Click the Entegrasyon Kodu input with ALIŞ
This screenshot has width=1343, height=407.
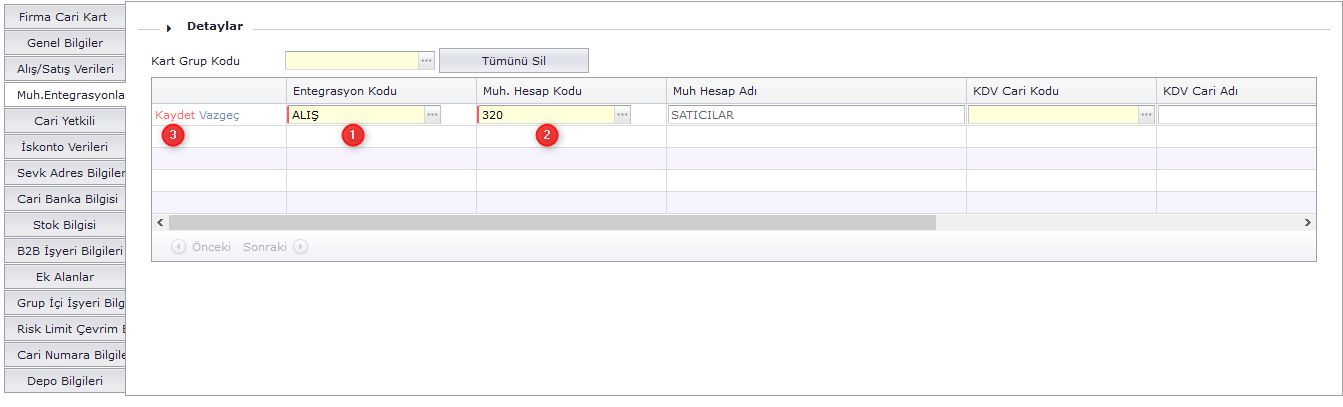(x=355, y=115)
